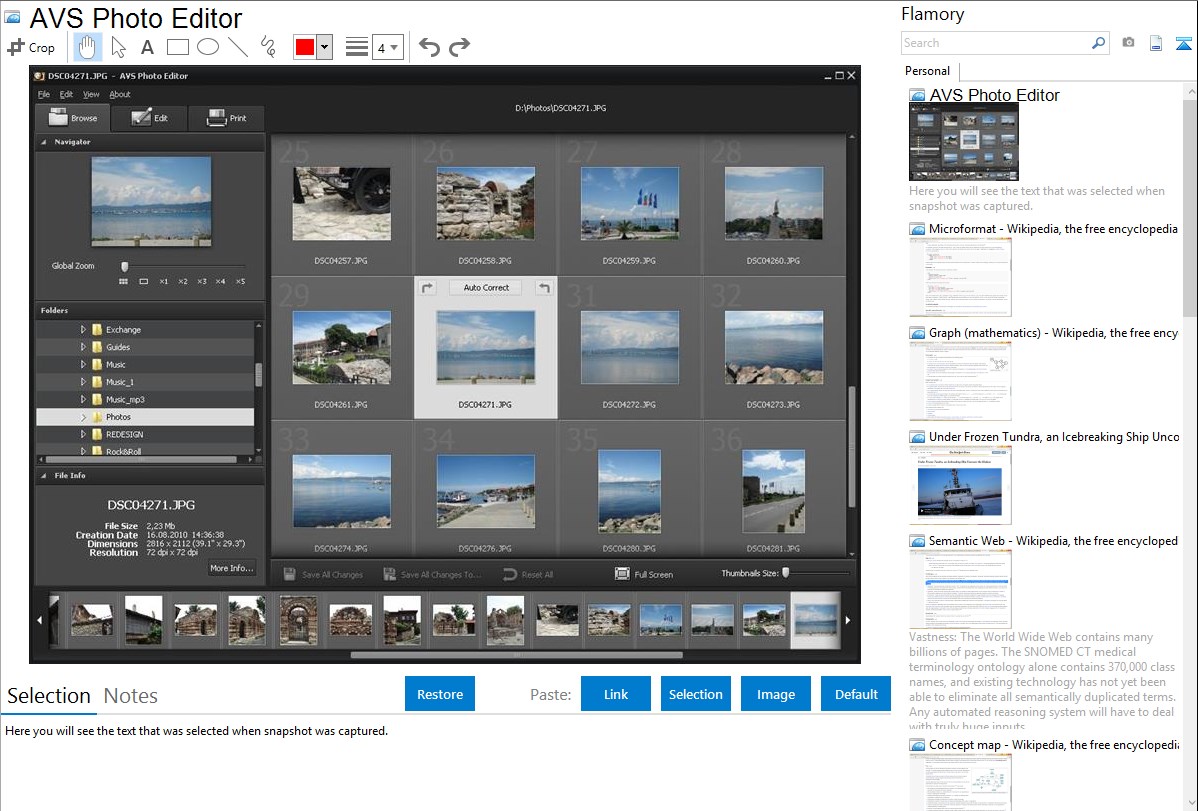1198x811 pixels.
Task: Rotate DSC04271.JPG clockwise
Action: (428, 288)
